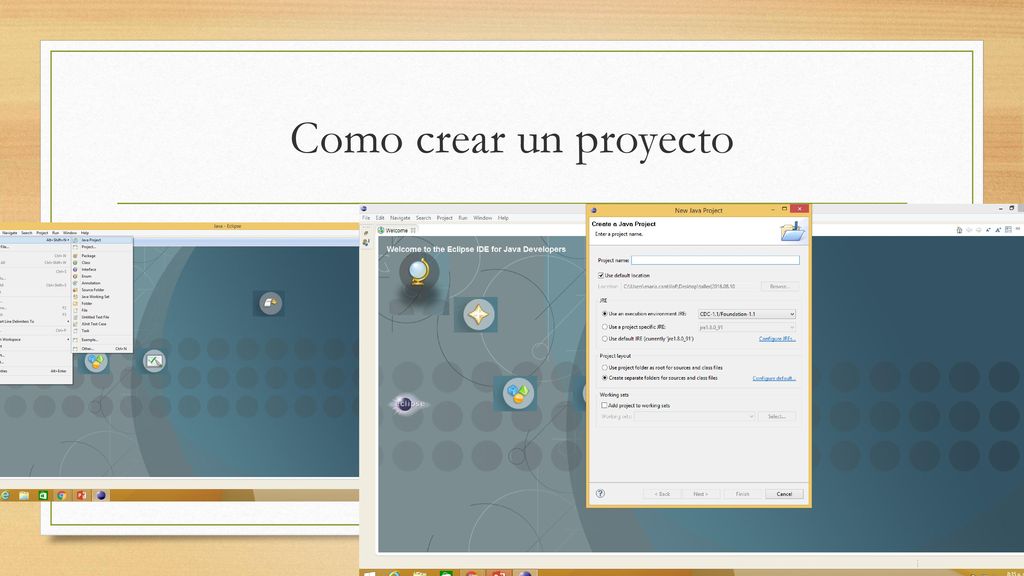Click the enlarge font icon in Welcome toolbar
Viewport: 1024px width, 576px height.
click(998, 230)
